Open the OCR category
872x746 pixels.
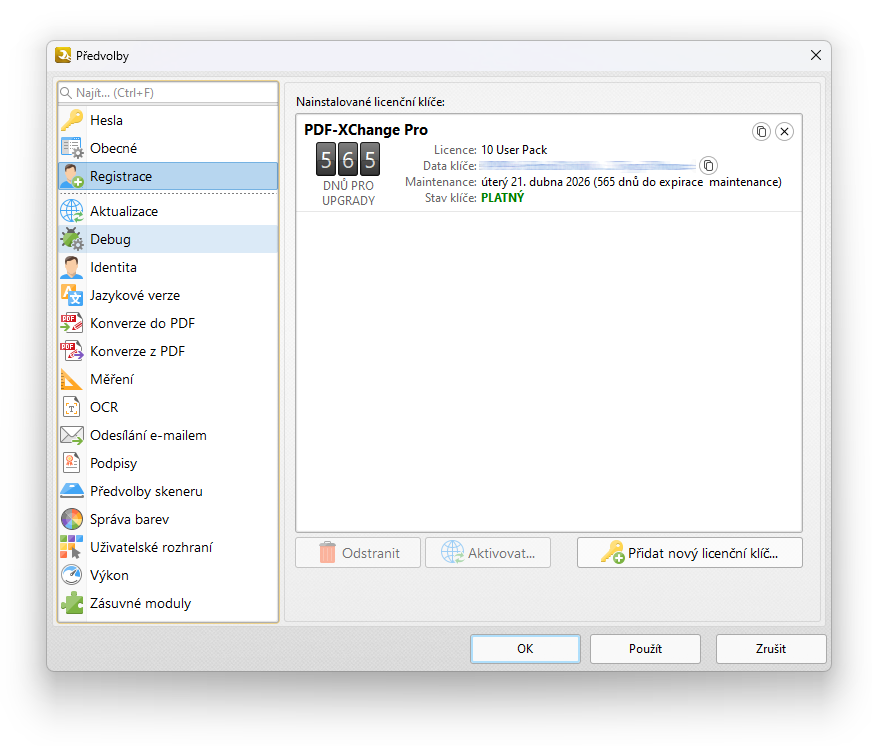(x=168, y=407)
